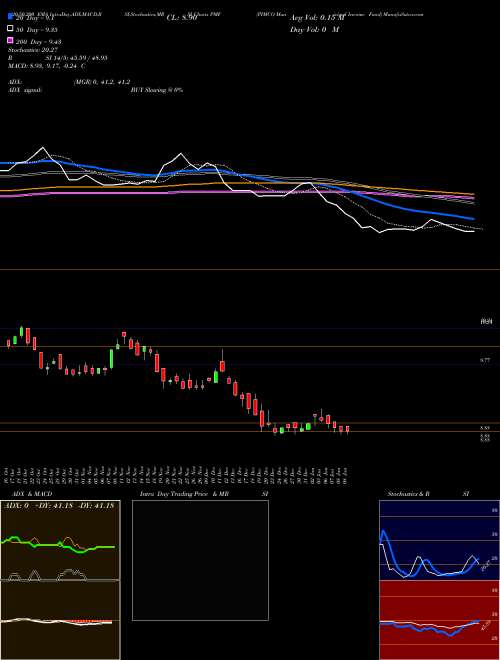Click the 9.77 price axis label

(485, 360)
